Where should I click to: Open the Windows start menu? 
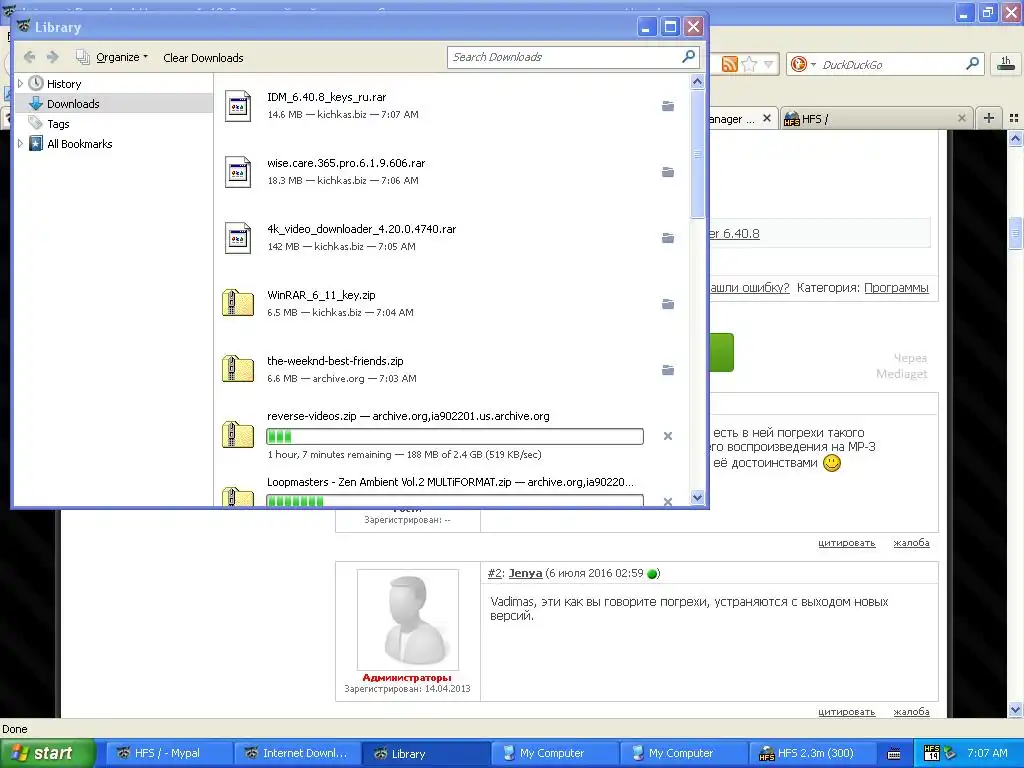pos(48,753)
